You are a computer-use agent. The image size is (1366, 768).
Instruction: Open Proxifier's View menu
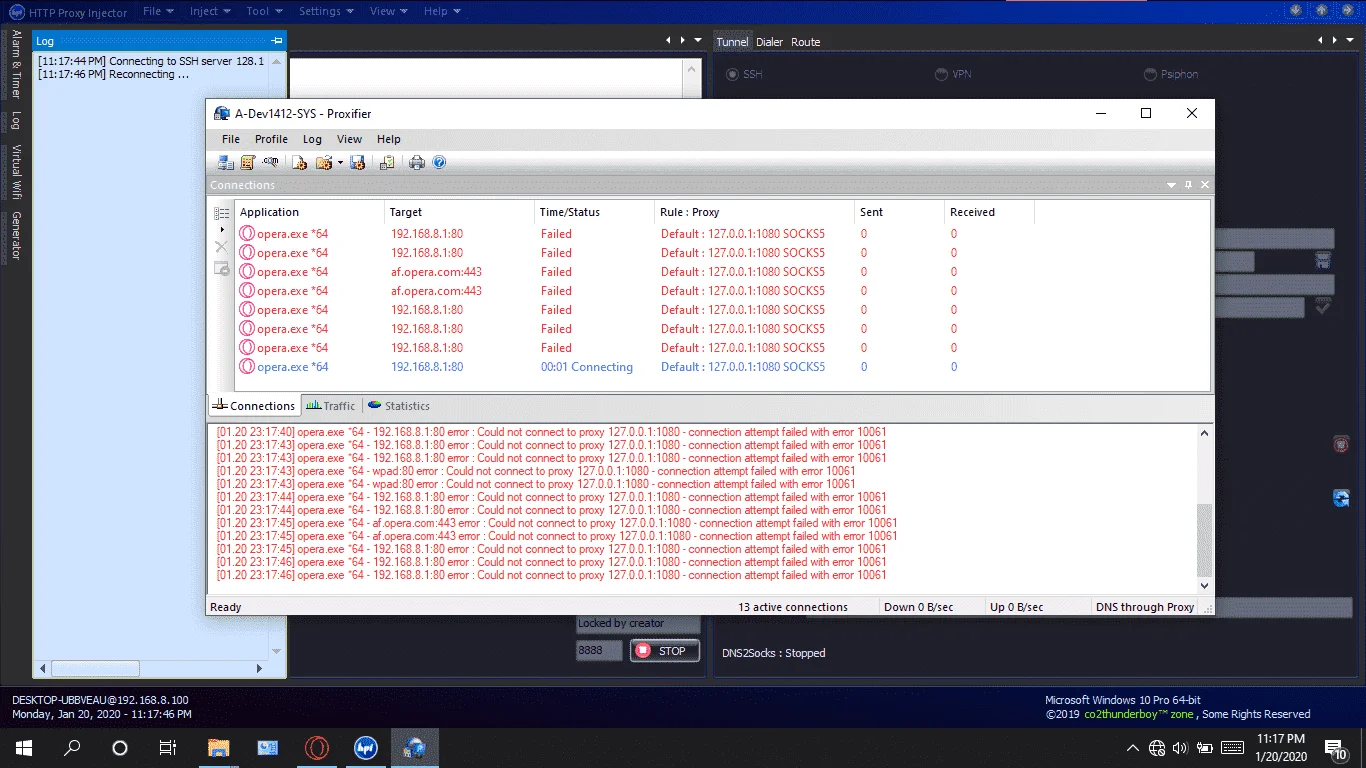(349, 139)
